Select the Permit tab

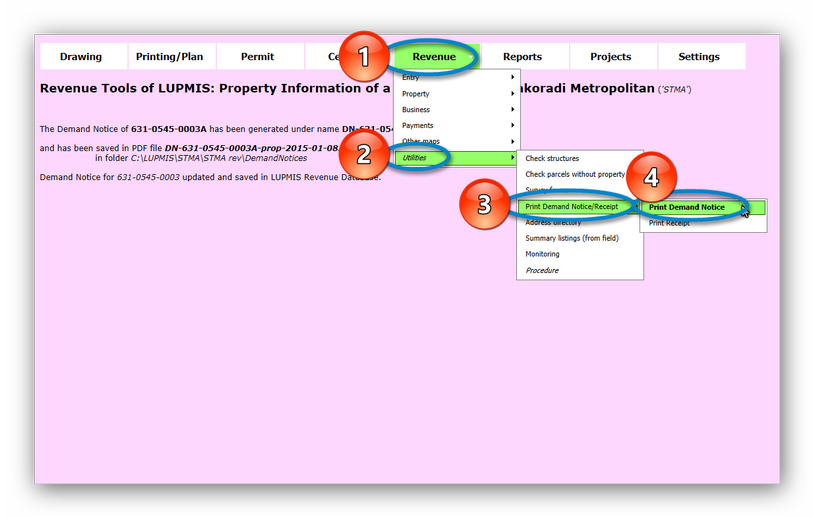coord(257,57)
